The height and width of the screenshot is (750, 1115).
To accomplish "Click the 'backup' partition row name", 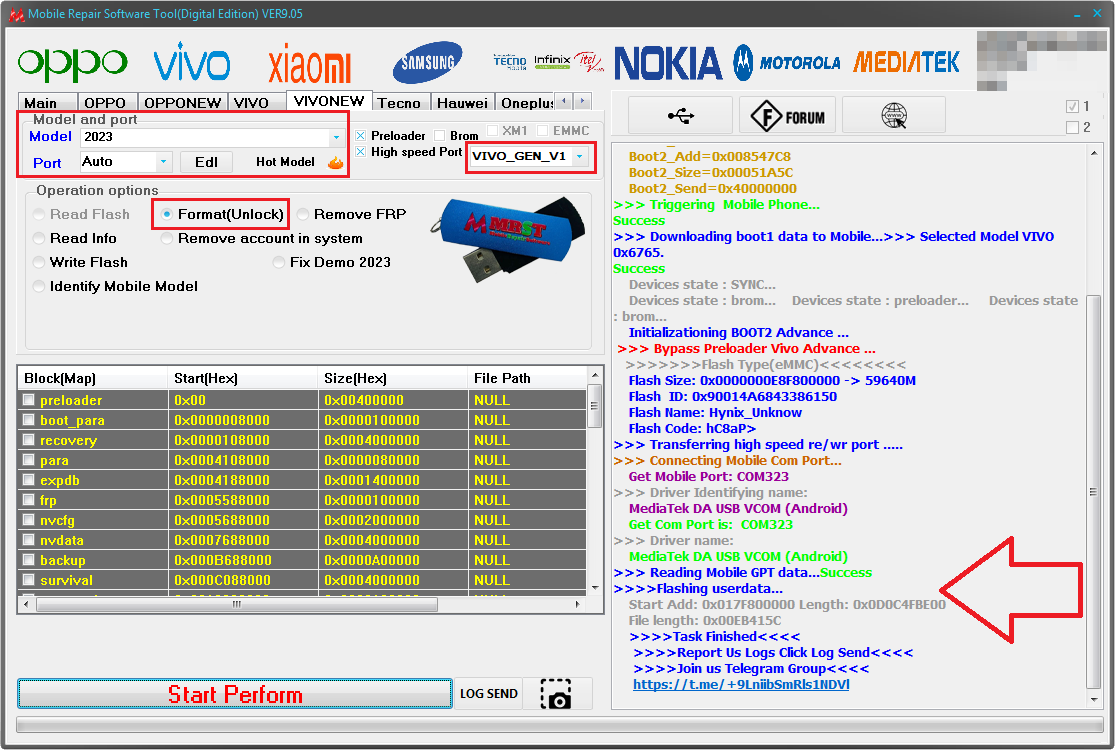I will [63, 560].
